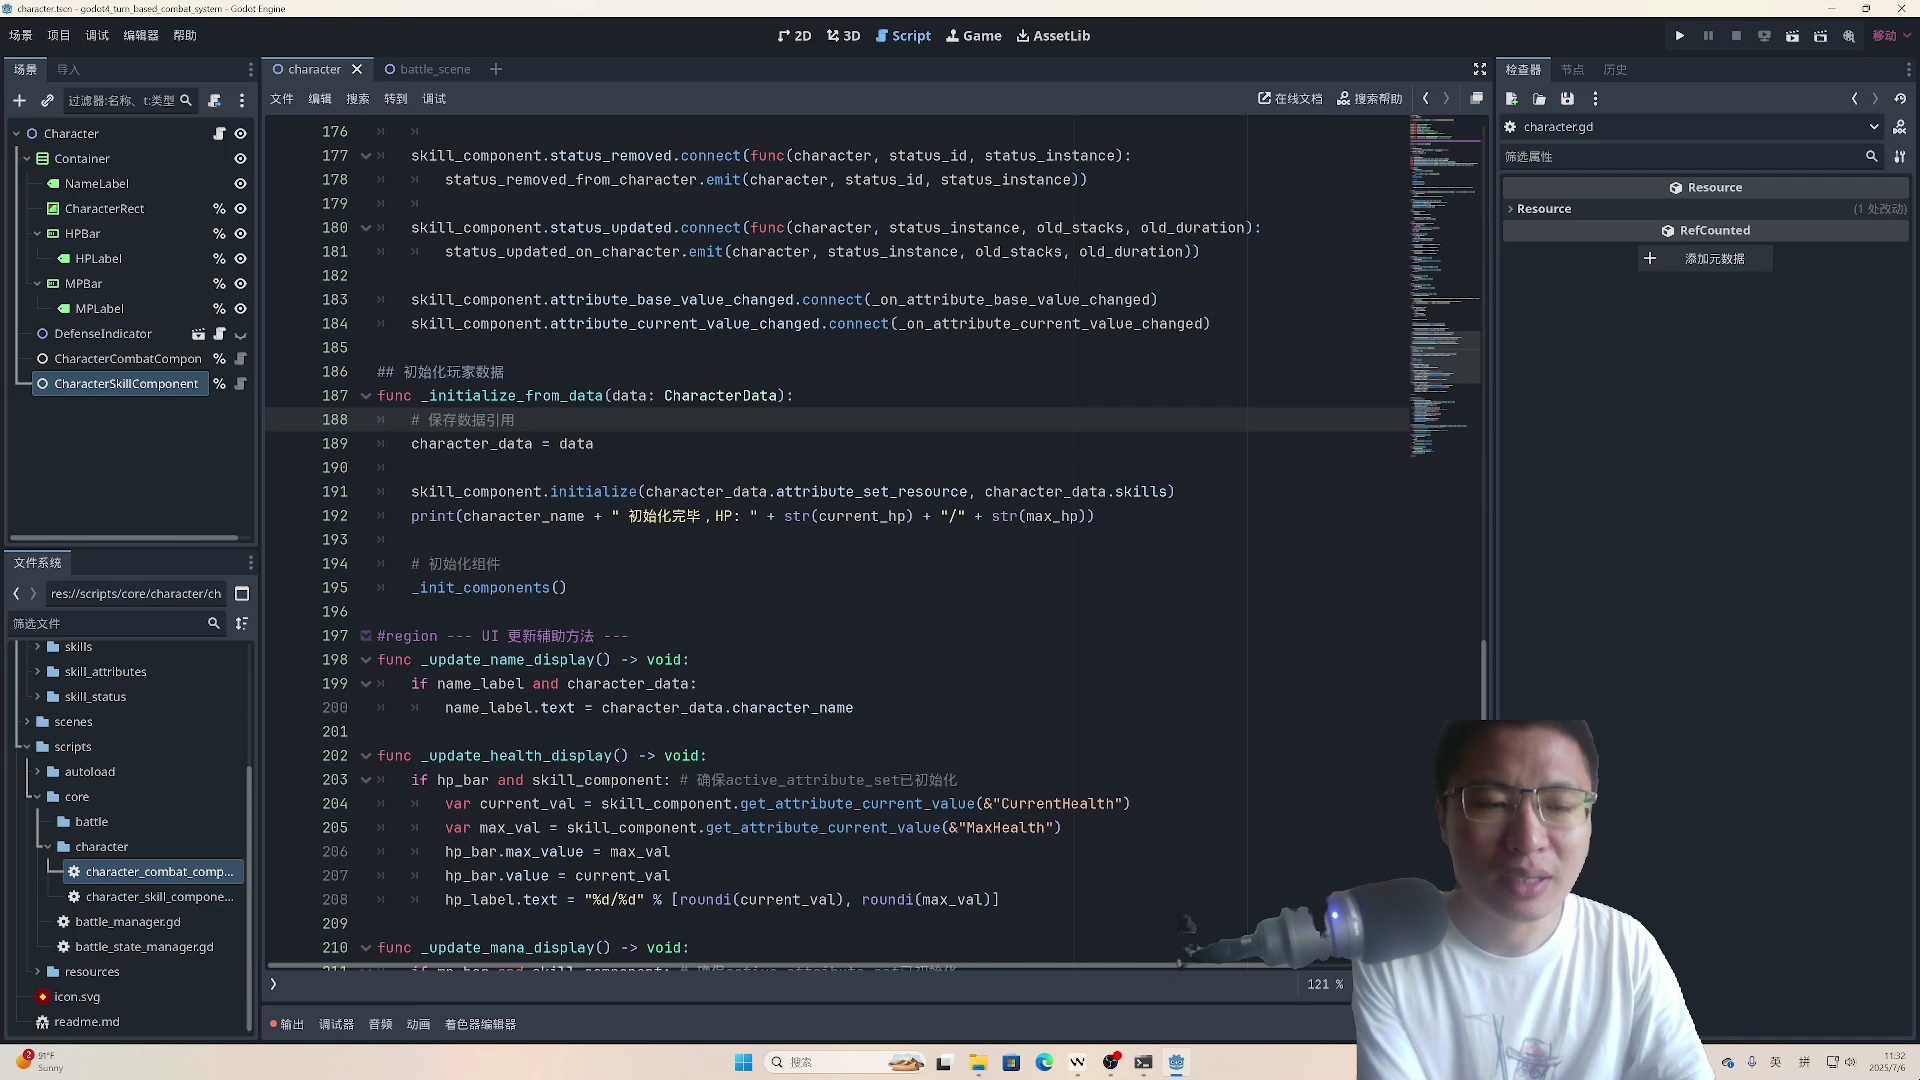
Task: Expand the skill_attributes folder
Action: (38, 672)
